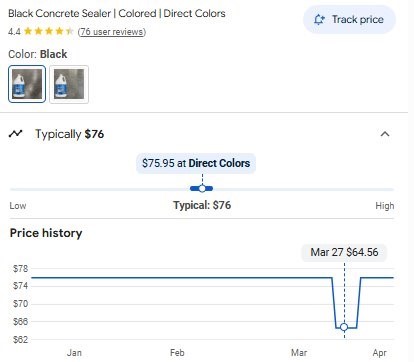Click the star rating icons
414x362 pixels.
(49, 31)
